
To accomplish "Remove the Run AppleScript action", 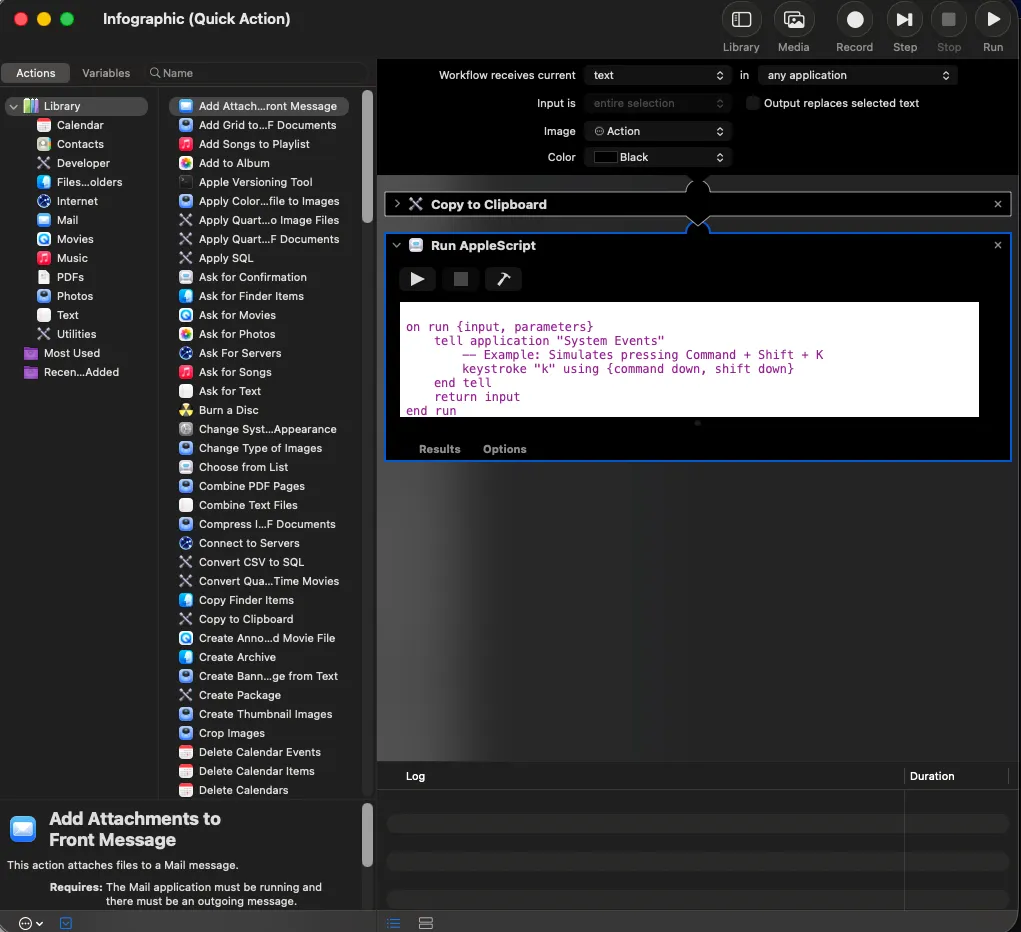I will [x=998, y=246].
